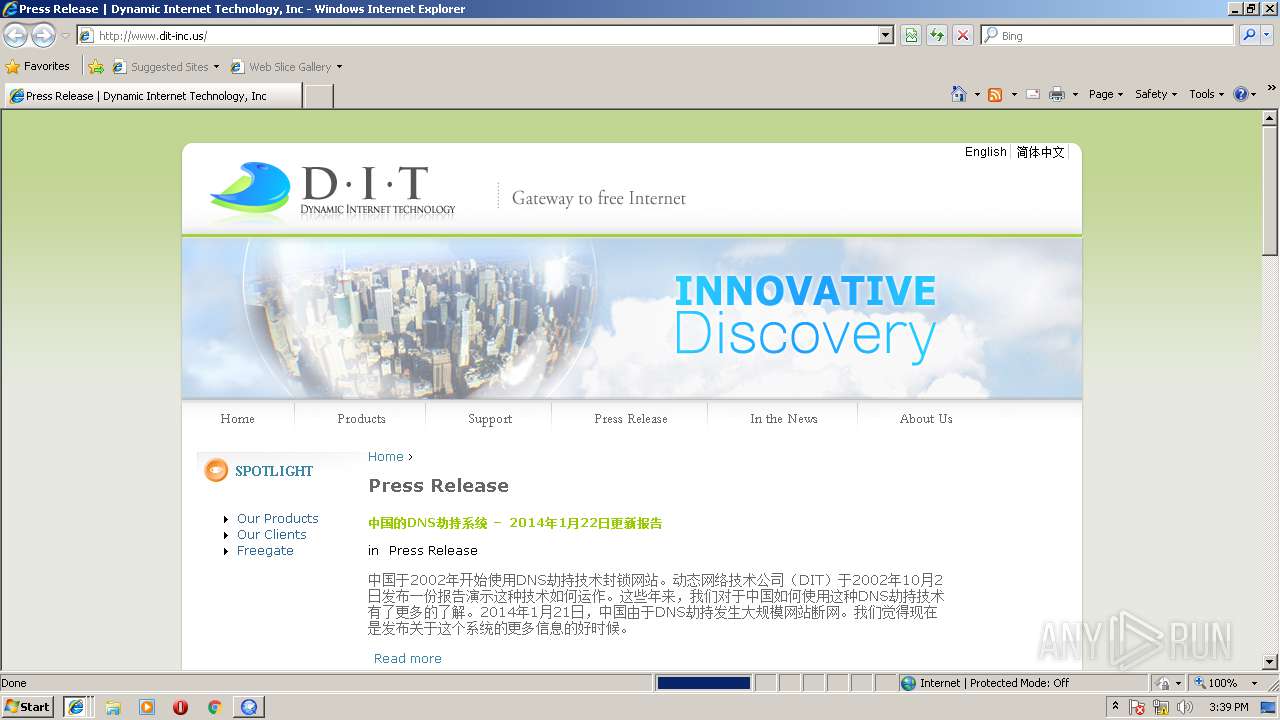The image size is (1280, 720).
Task: Open Support navigation menu
Action: coord(490,419)
